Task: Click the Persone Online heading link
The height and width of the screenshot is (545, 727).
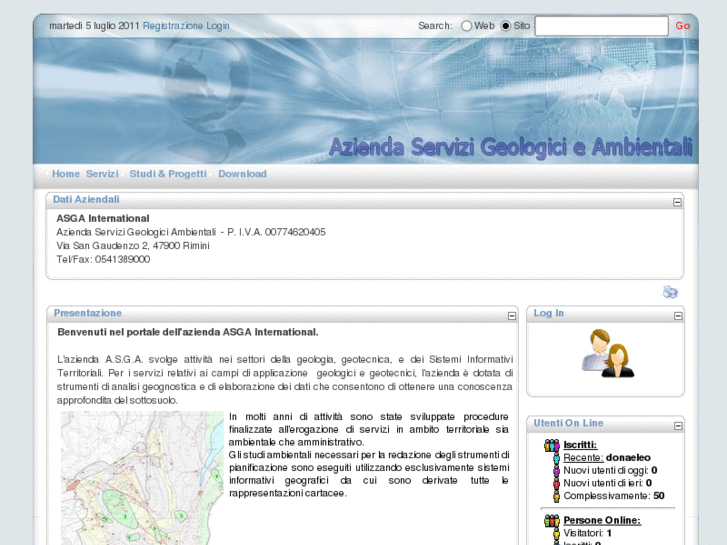Action: click(x=602, y=520)
